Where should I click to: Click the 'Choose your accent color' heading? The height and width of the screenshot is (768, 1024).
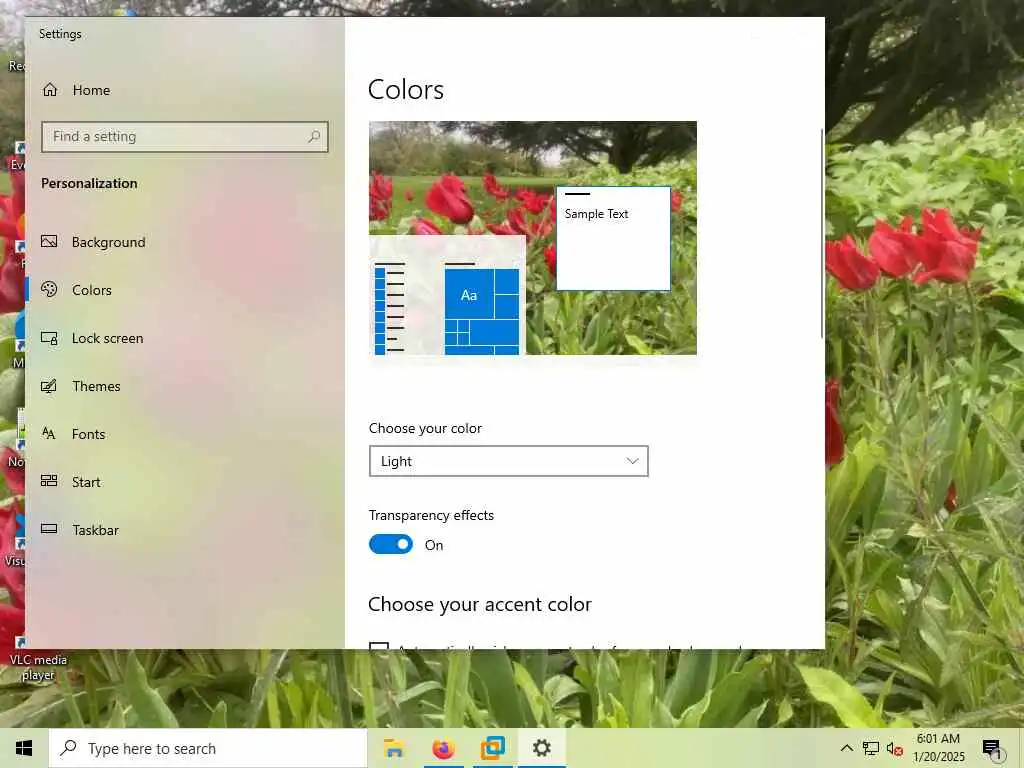480,604
